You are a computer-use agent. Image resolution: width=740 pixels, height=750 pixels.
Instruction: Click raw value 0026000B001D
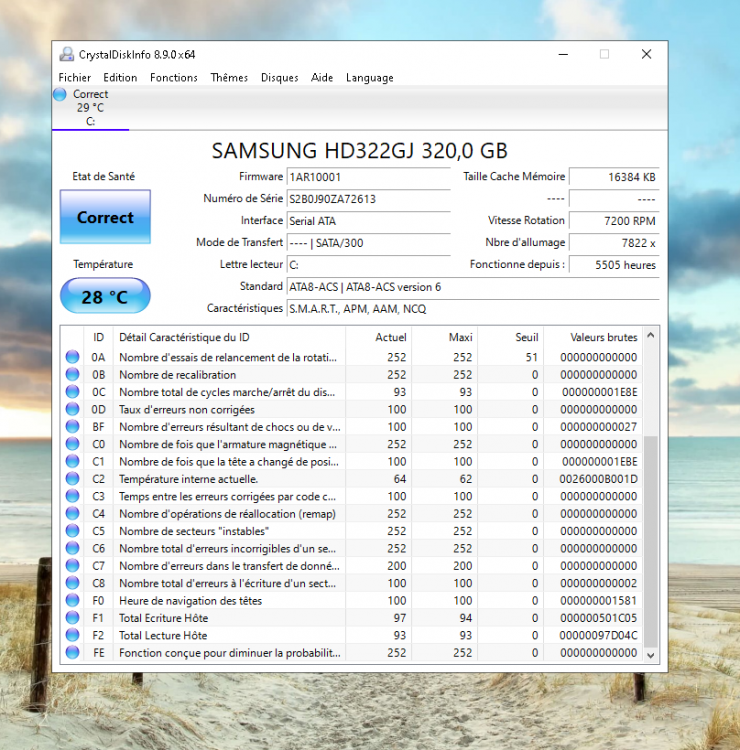tap(598, 479)
